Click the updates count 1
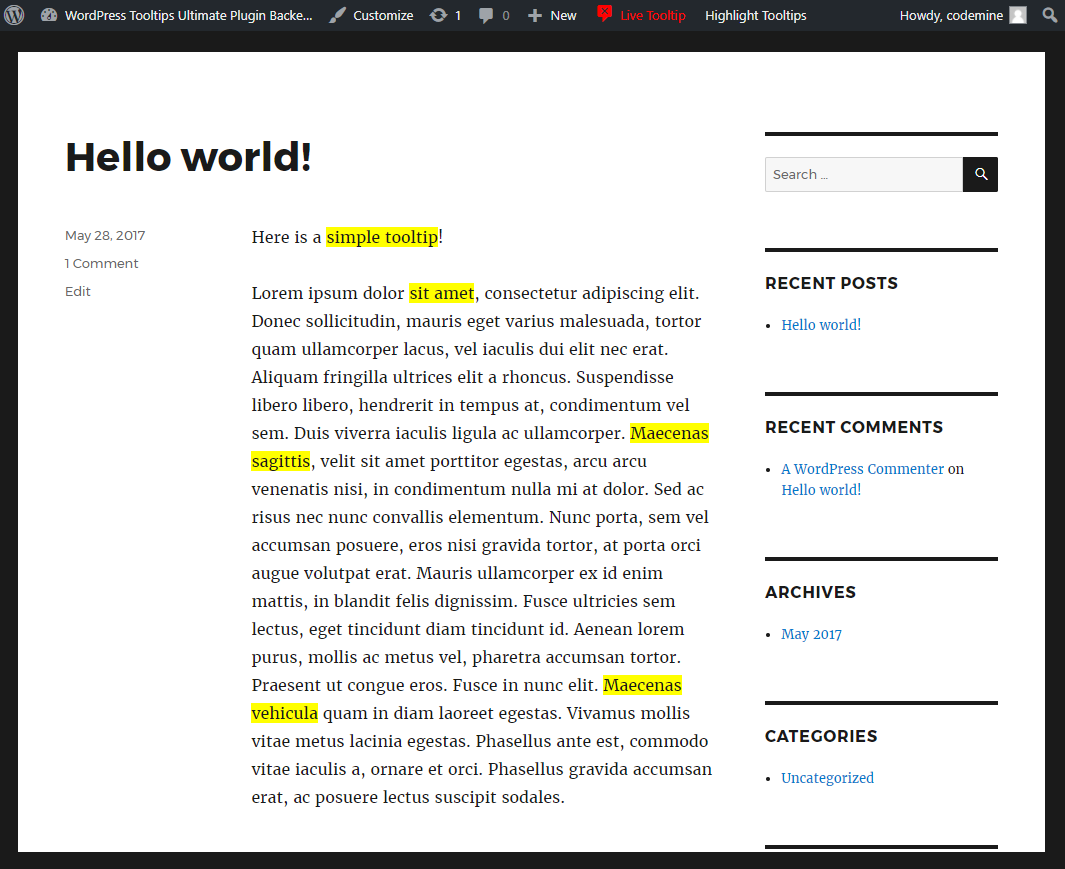This screenshot has width=1065, height=869. click(458, 15)
